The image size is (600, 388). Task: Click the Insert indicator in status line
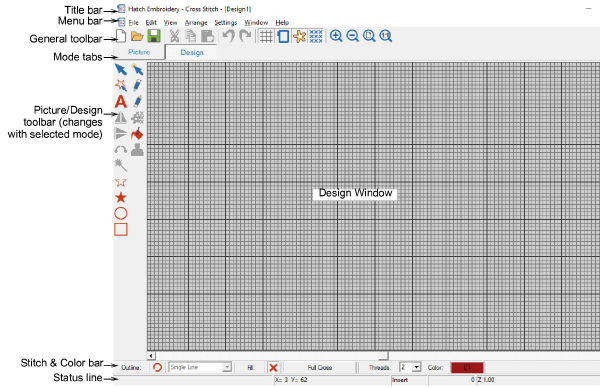point(400,380)
